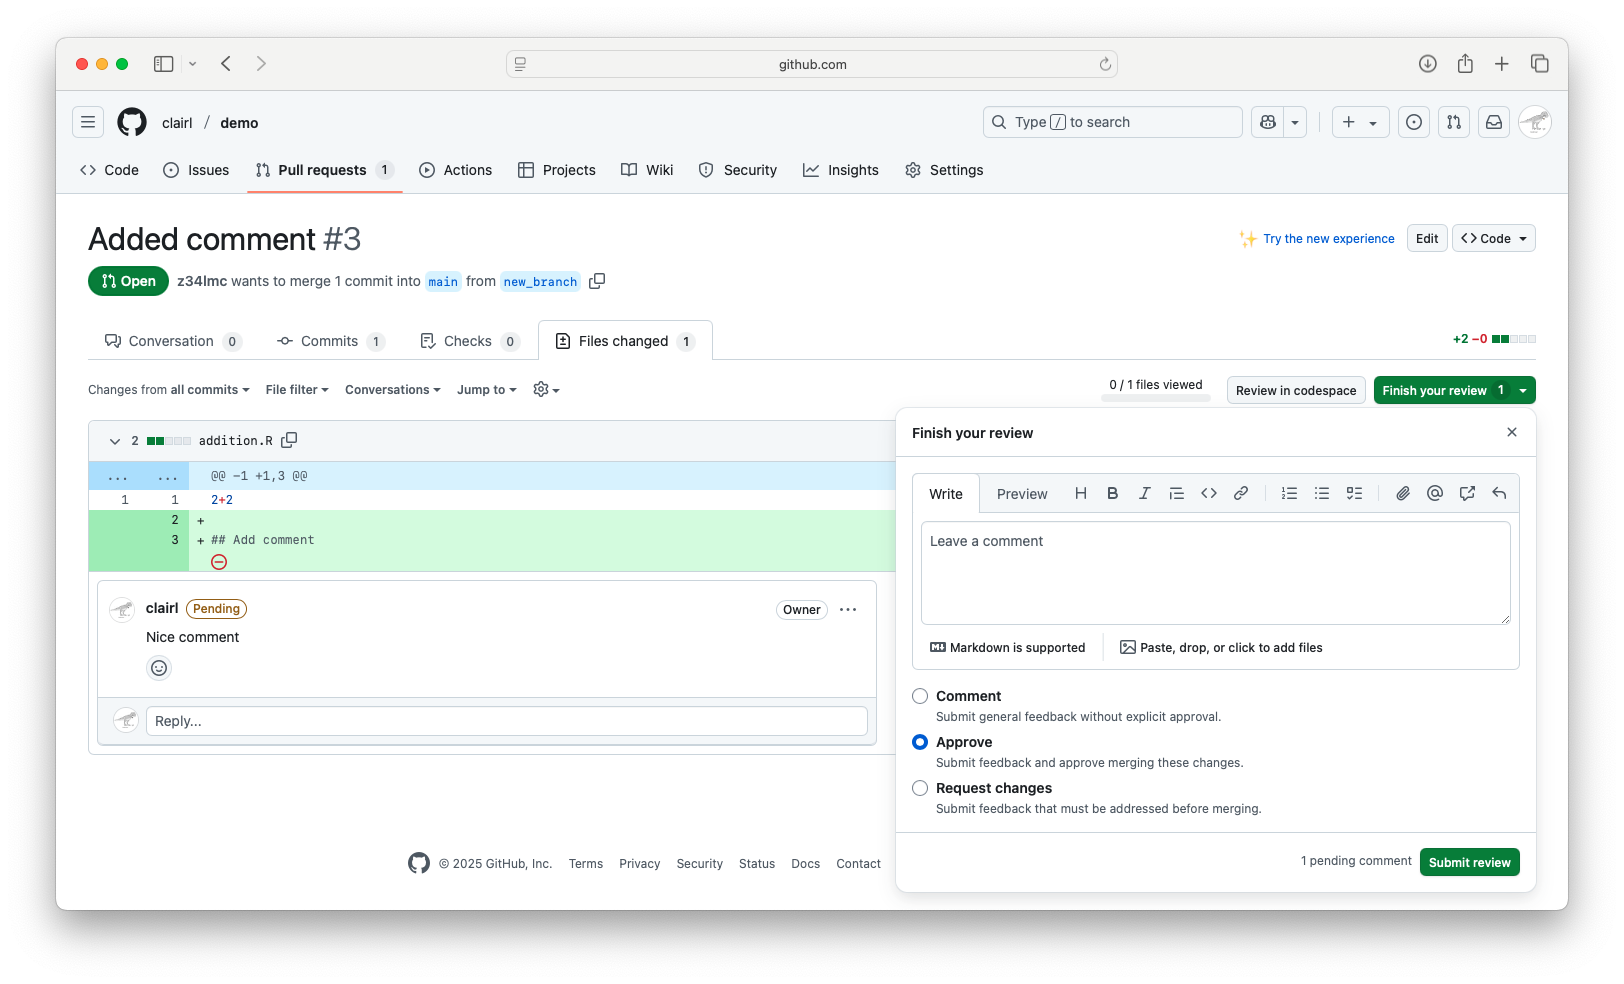
Task: Click the Leave a comment text area
Action: coord(1215,573)
